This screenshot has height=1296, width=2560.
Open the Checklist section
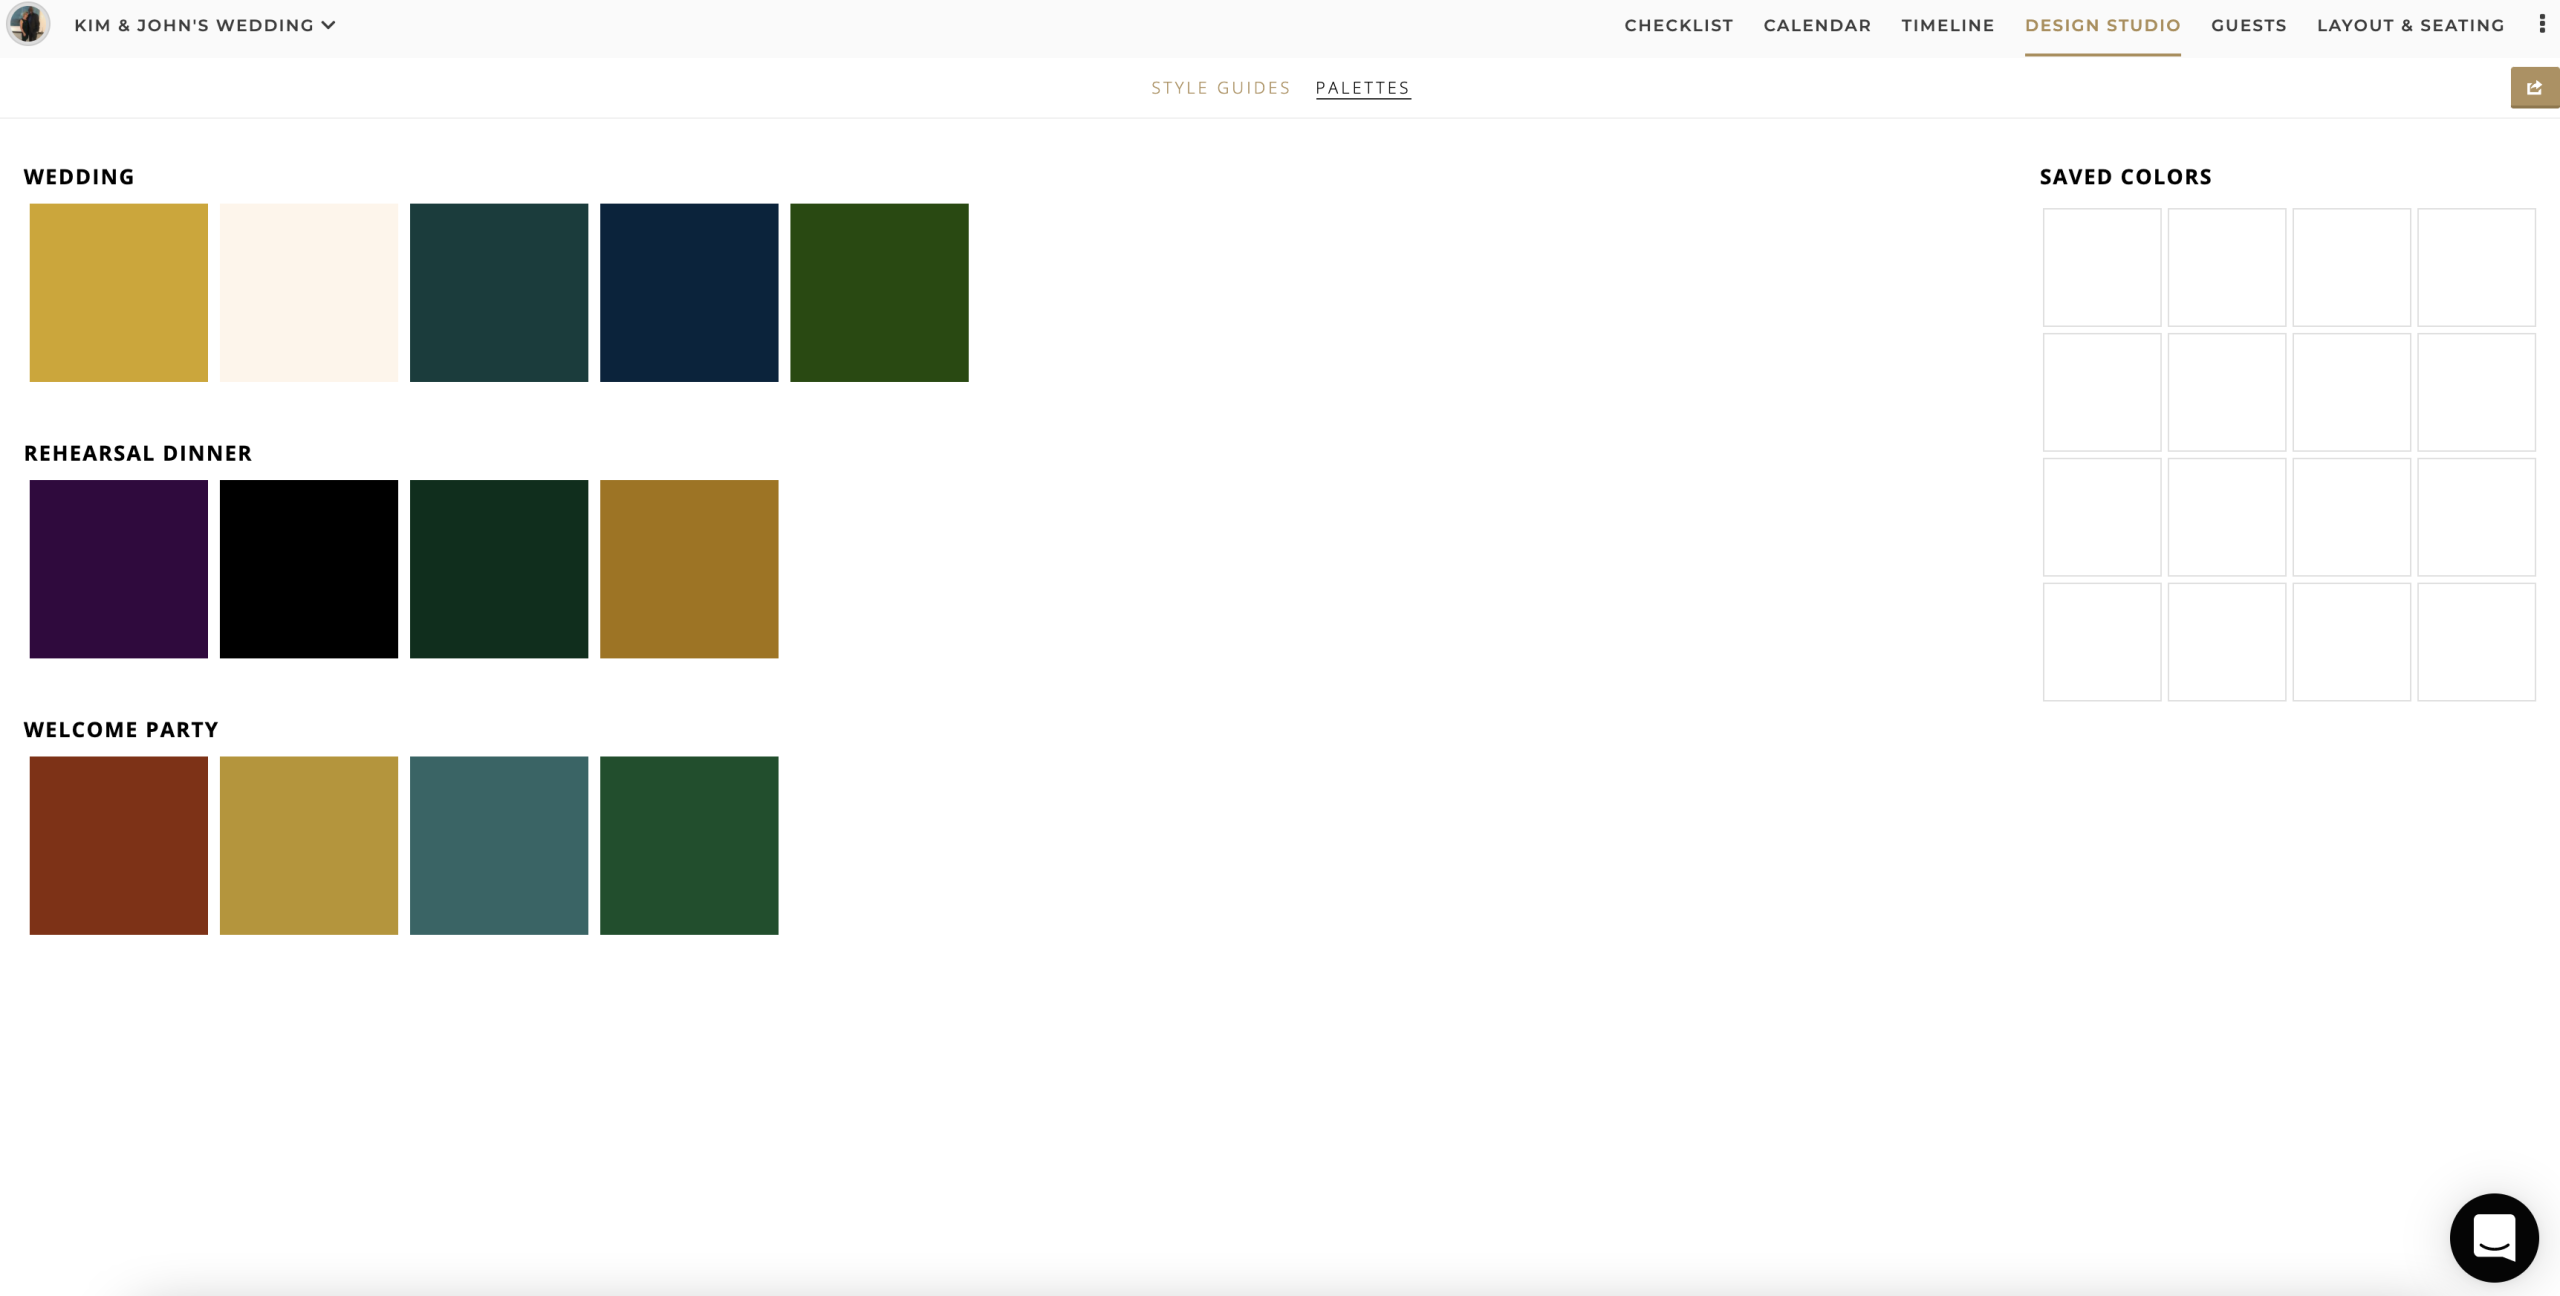1678,25
